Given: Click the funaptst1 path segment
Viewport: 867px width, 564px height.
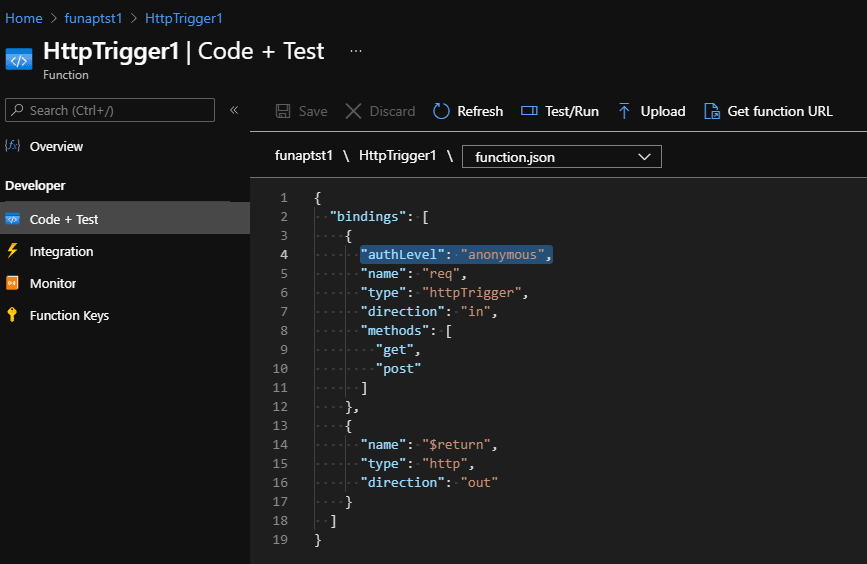Looking at the screenshot, I should [x=304, y=156].
